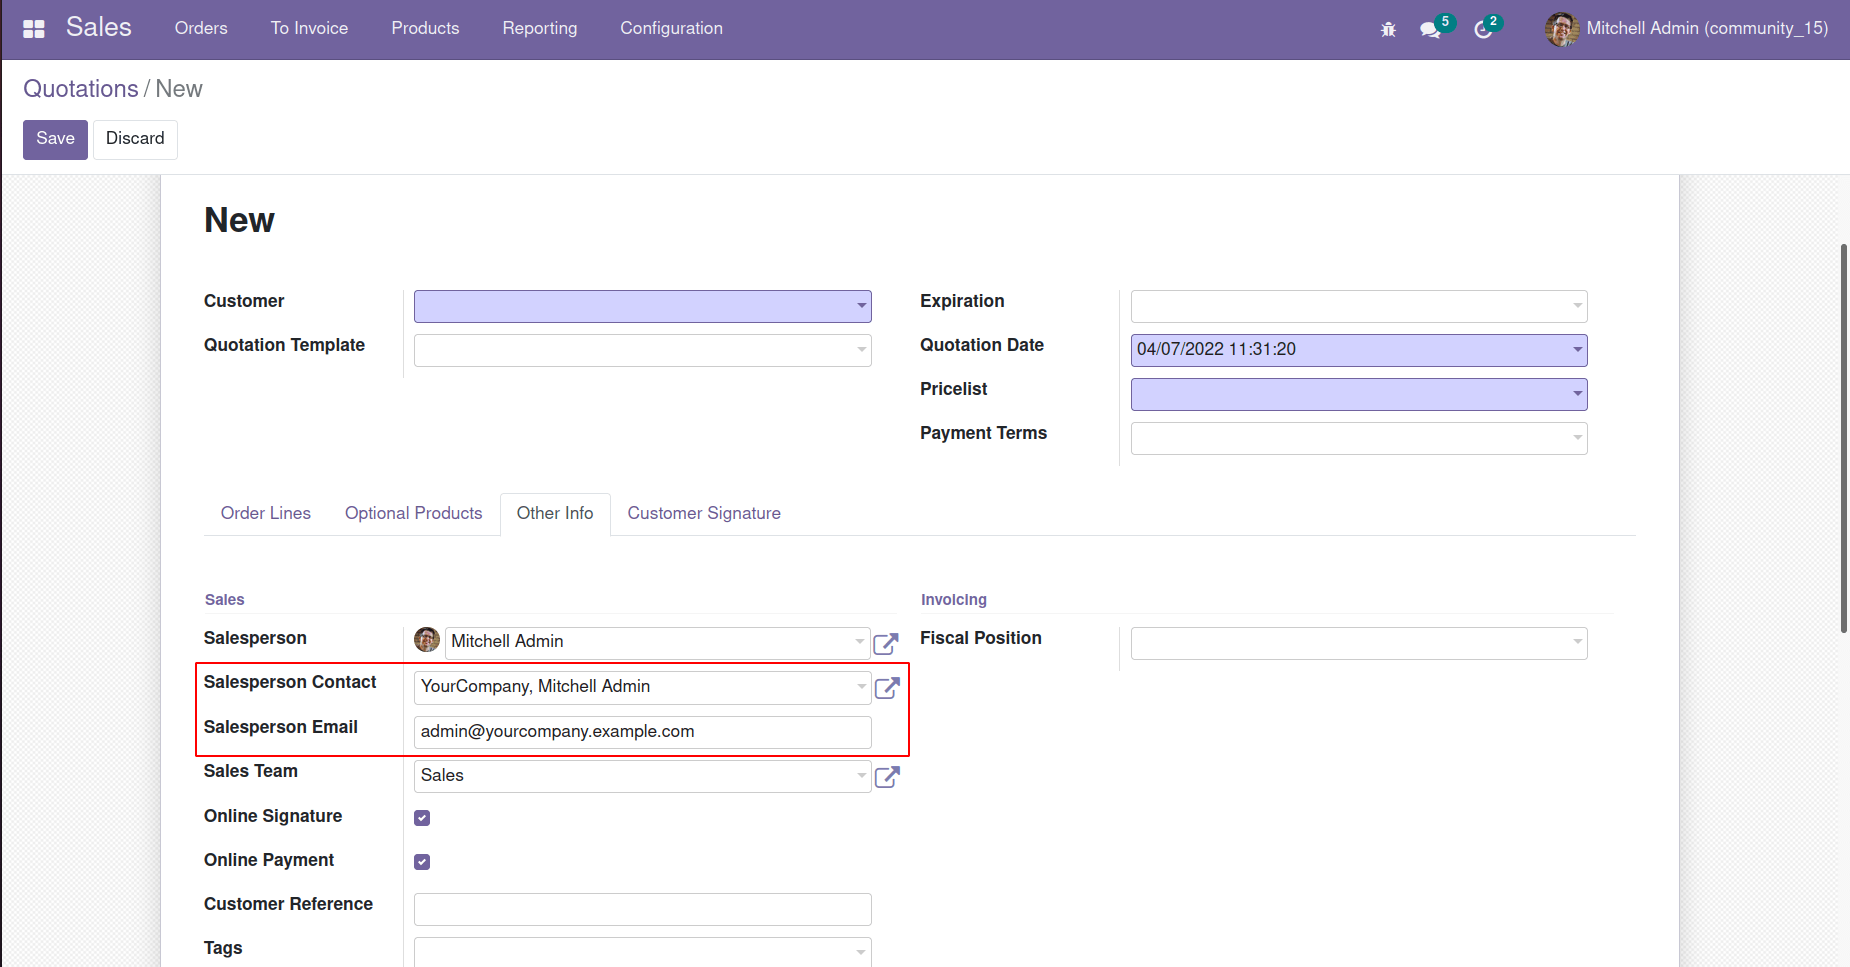Viewport: 1850px width, 967px height.
Task: Disable the Online Signature checkbox
Action: (x=422, y=817)
